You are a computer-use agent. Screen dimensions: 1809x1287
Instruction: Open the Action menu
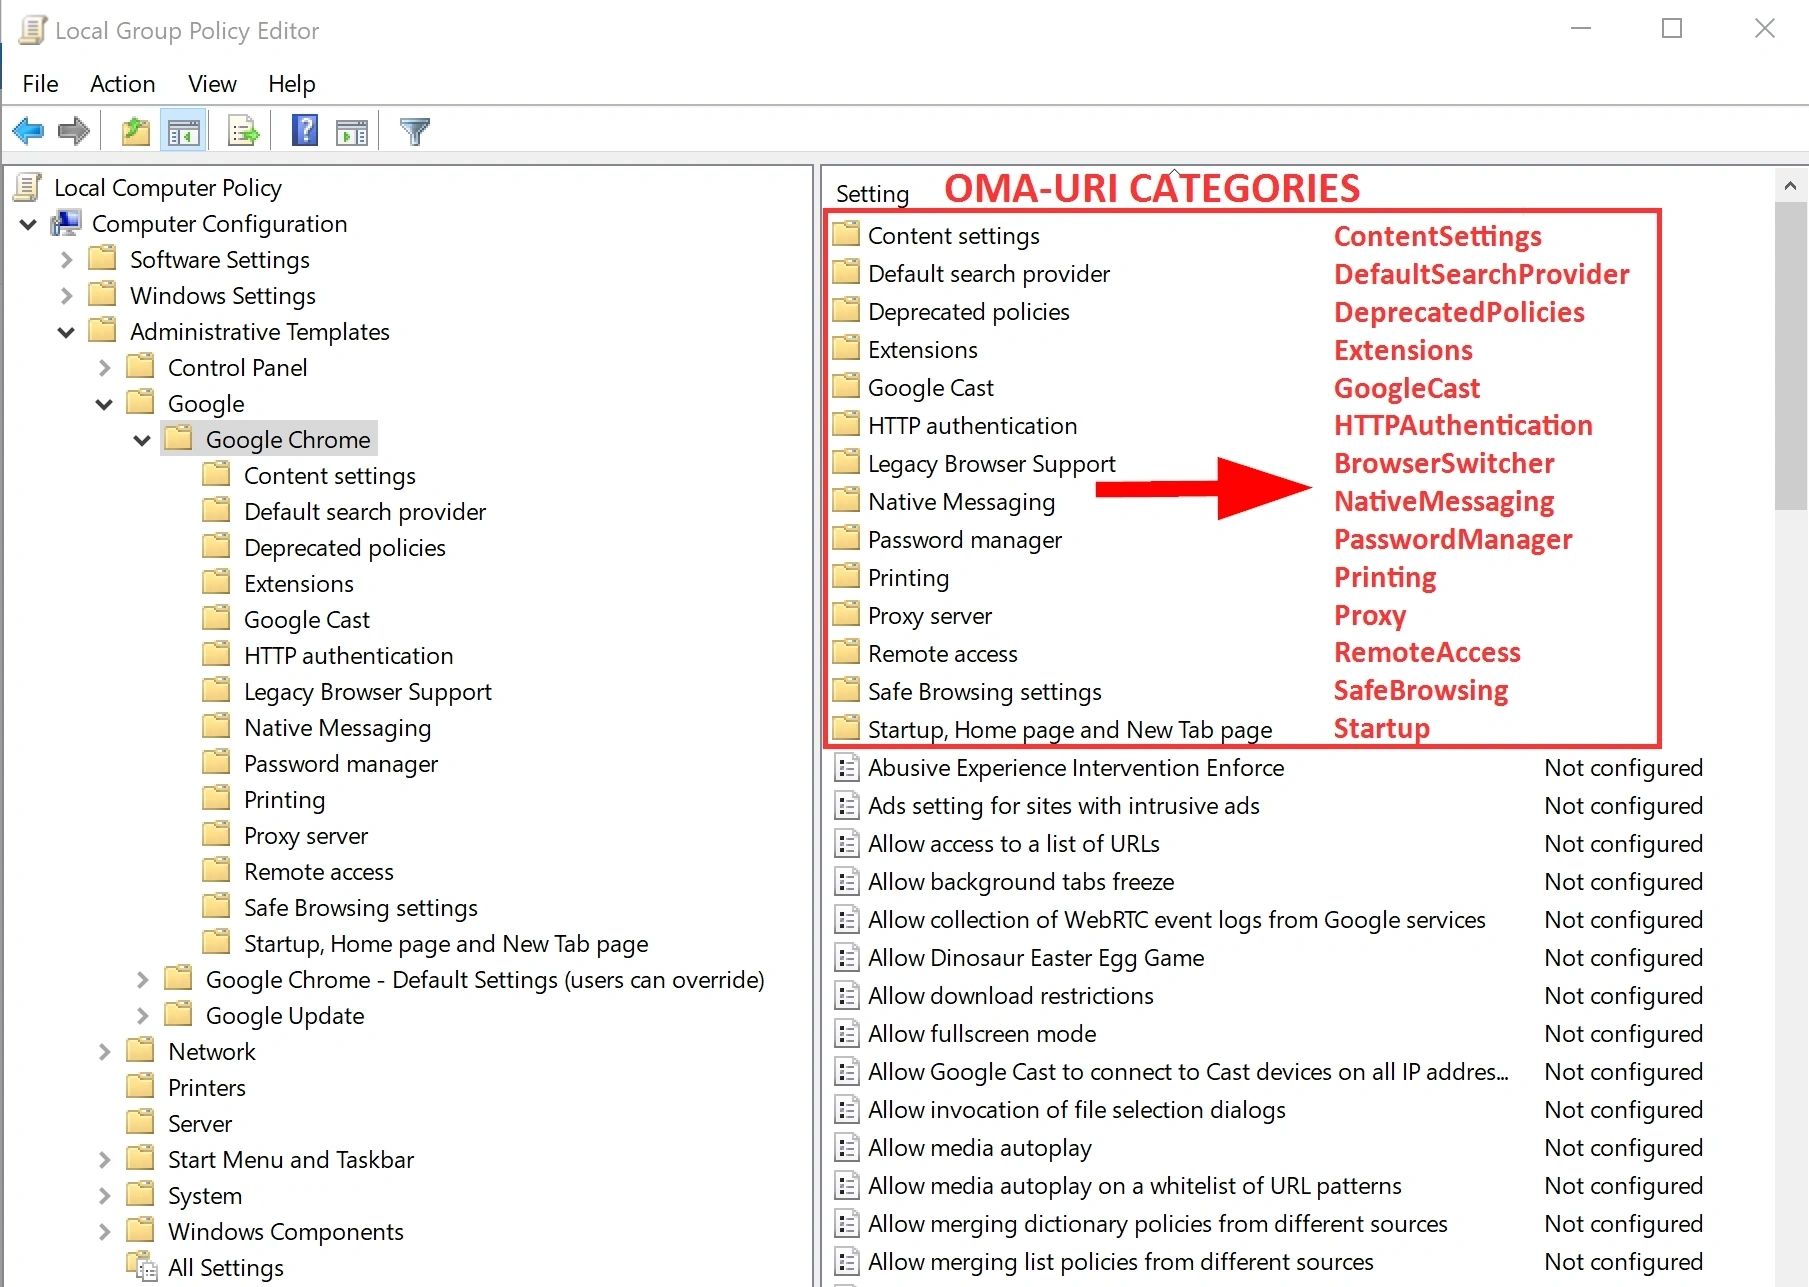pos(123,84)
